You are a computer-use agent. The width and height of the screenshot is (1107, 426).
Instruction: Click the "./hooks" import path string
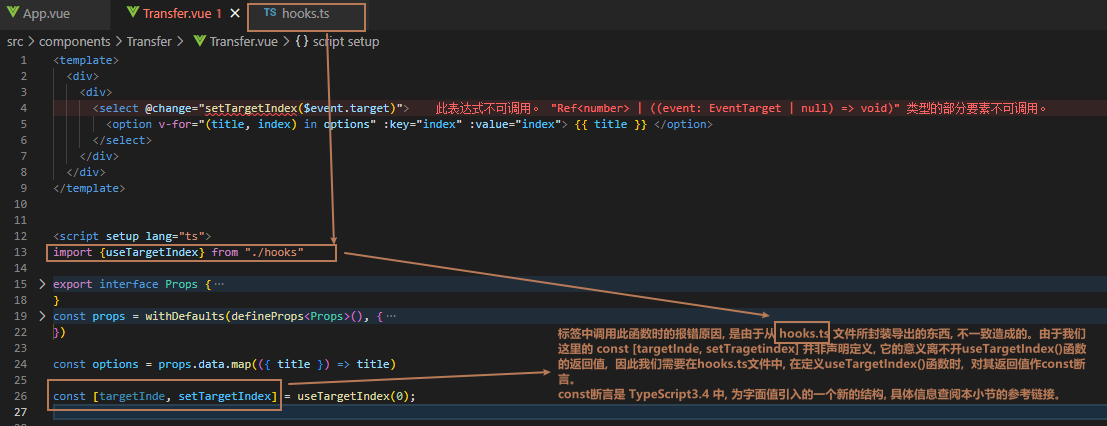click(273, 252)
